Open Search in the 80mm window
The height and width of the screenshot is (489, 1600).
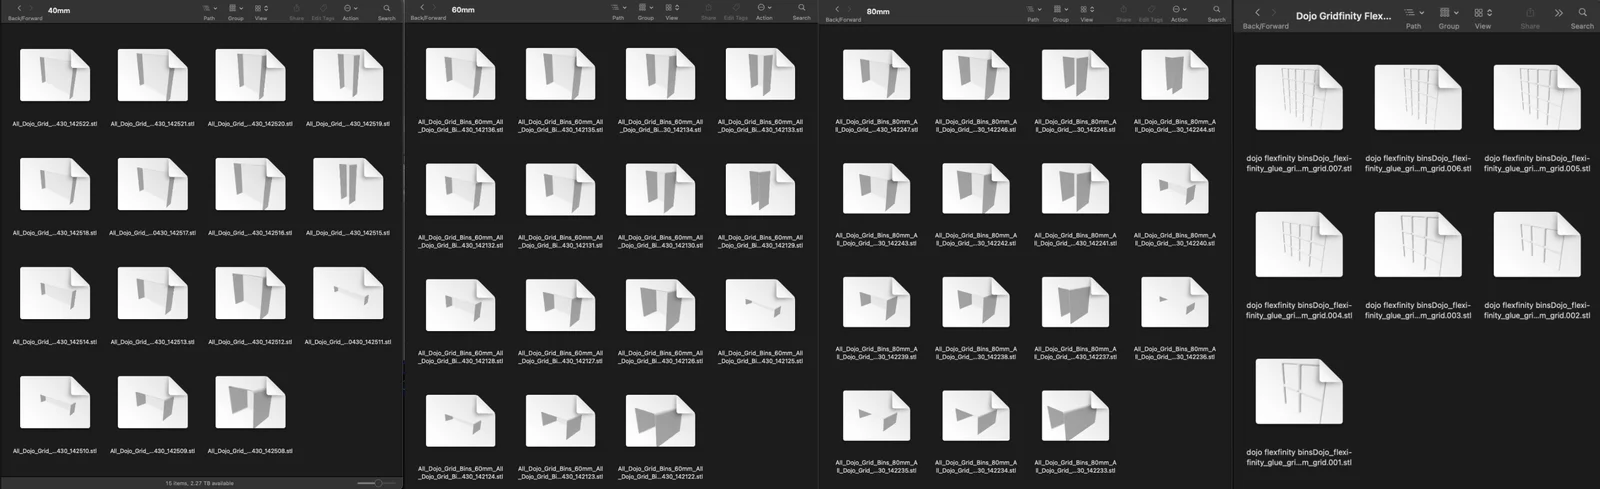[1216, 9]
